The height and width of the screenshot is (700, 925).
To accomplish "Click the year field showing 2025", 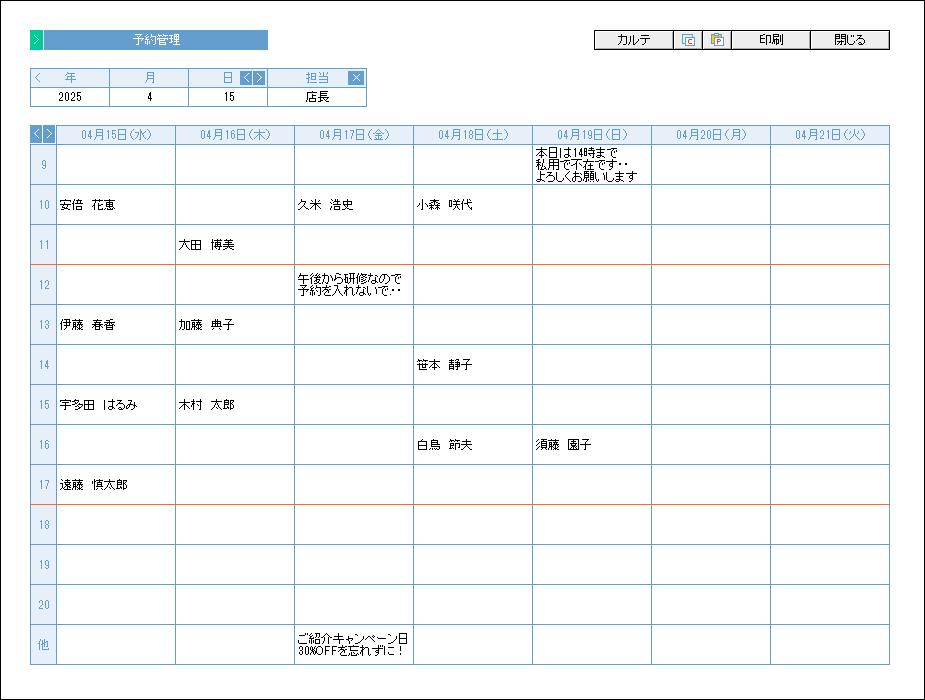I will click(x=70, y=97).
